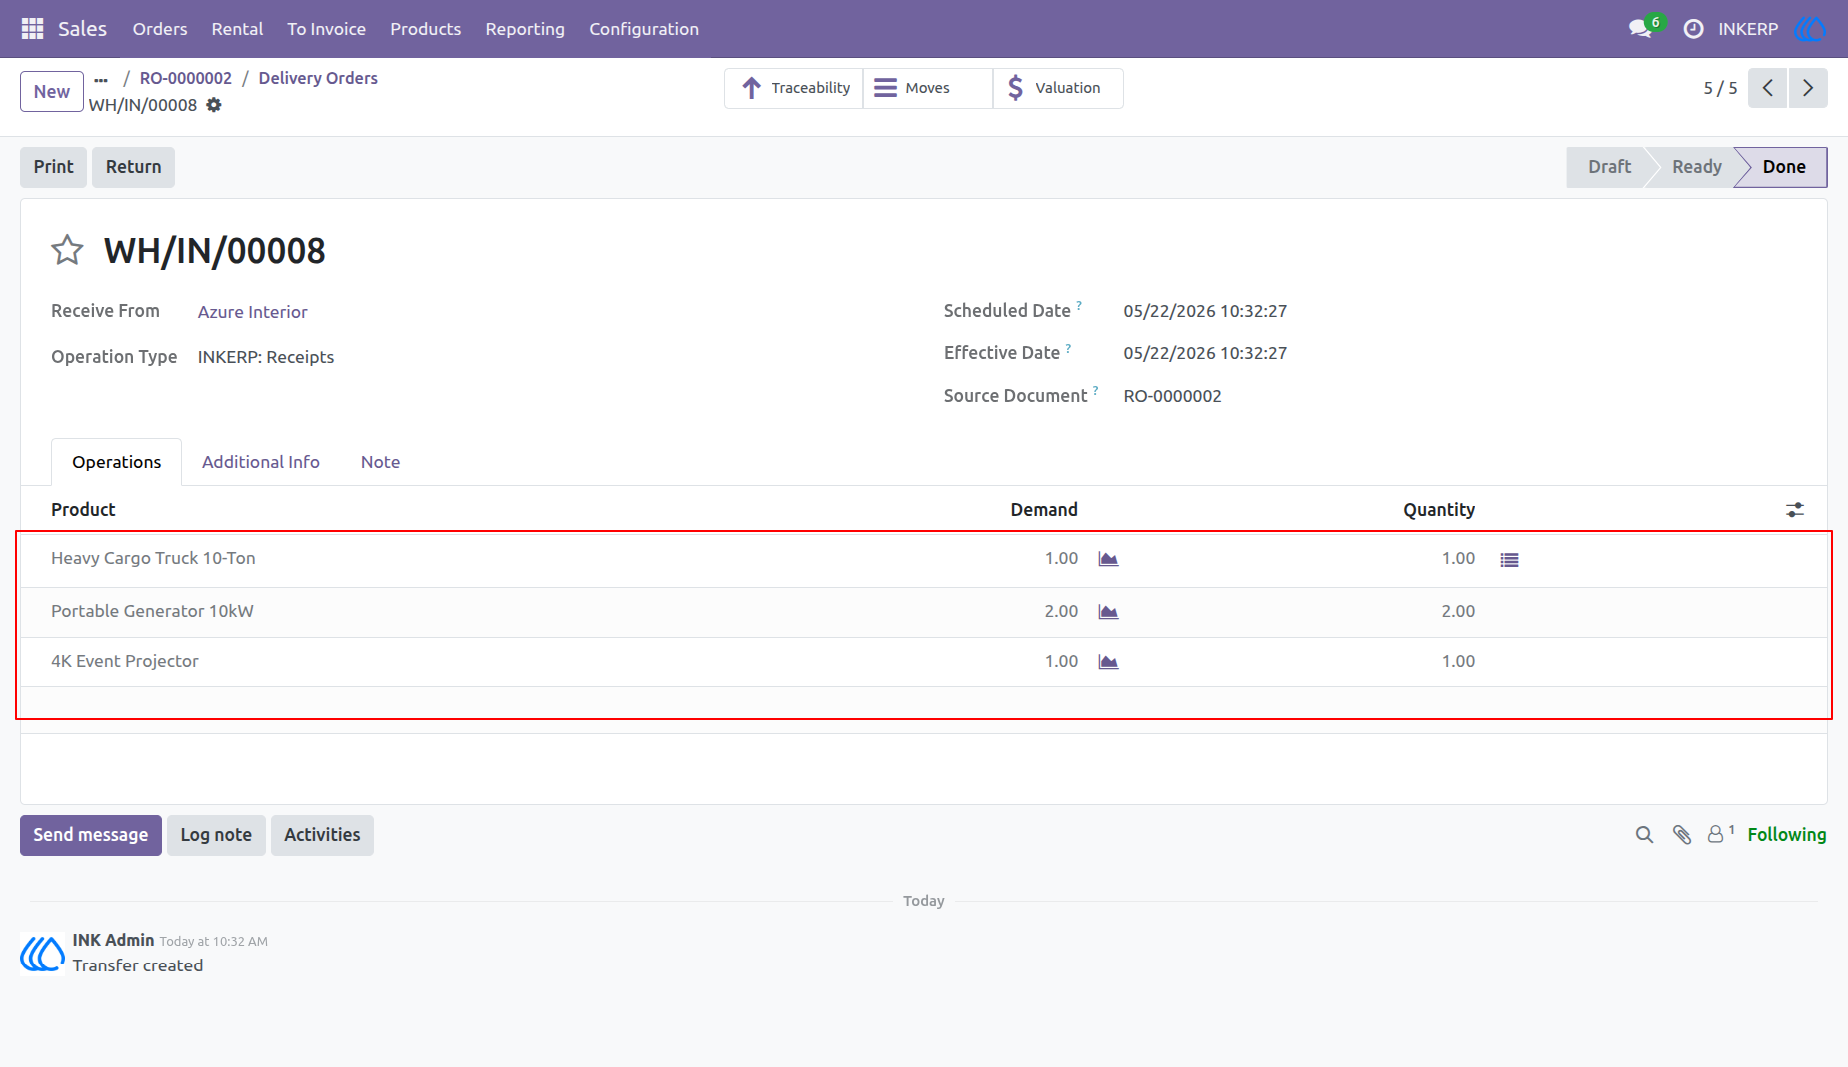
Task: Open the Reporting menu
Action: 525,29
